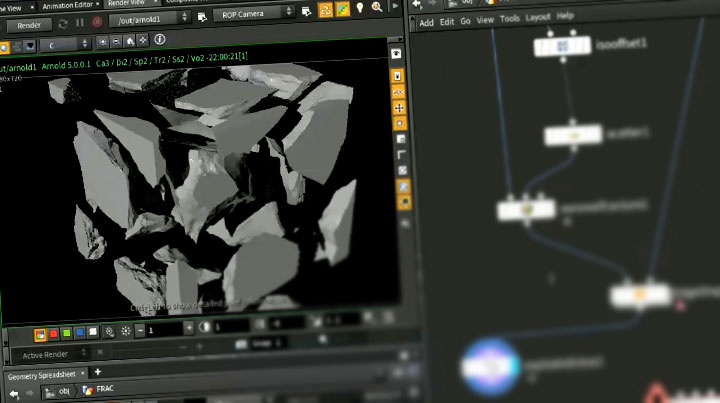Toggle the orange auto-update recycle icon

coord(325,10)
